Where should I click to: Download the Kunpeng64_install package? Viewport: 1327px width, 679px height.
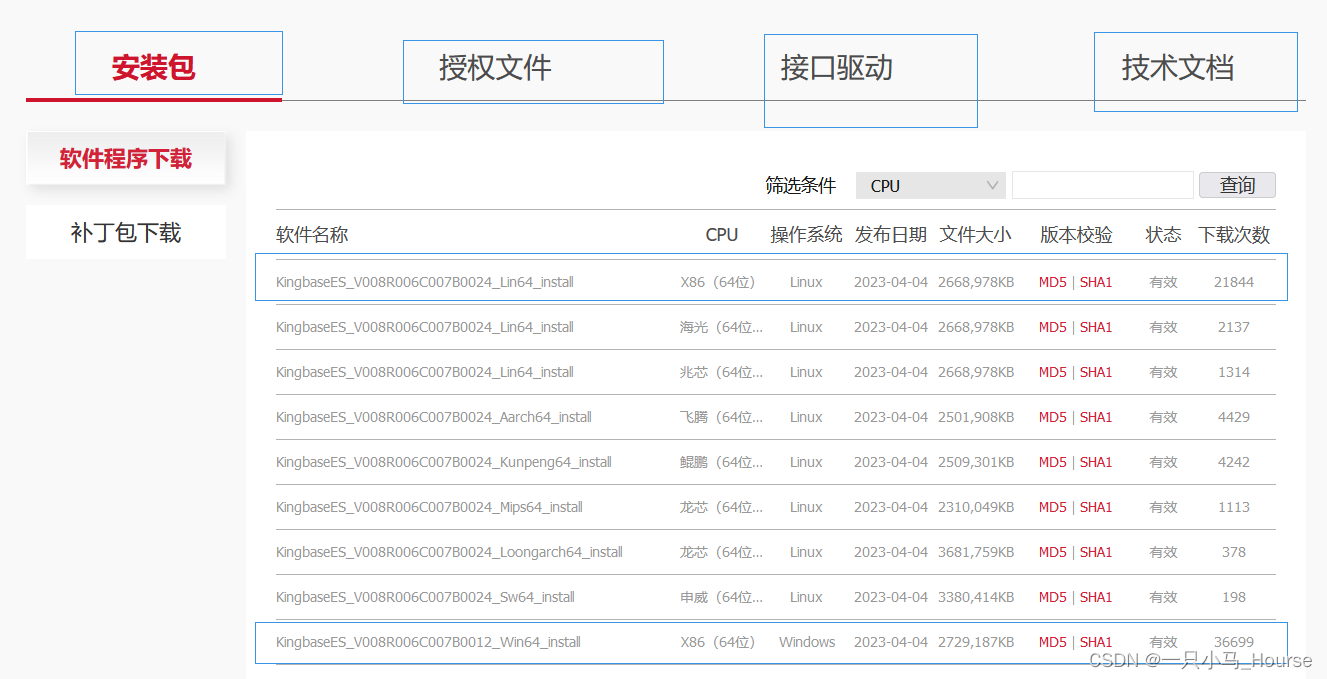[x=444, y=462]
